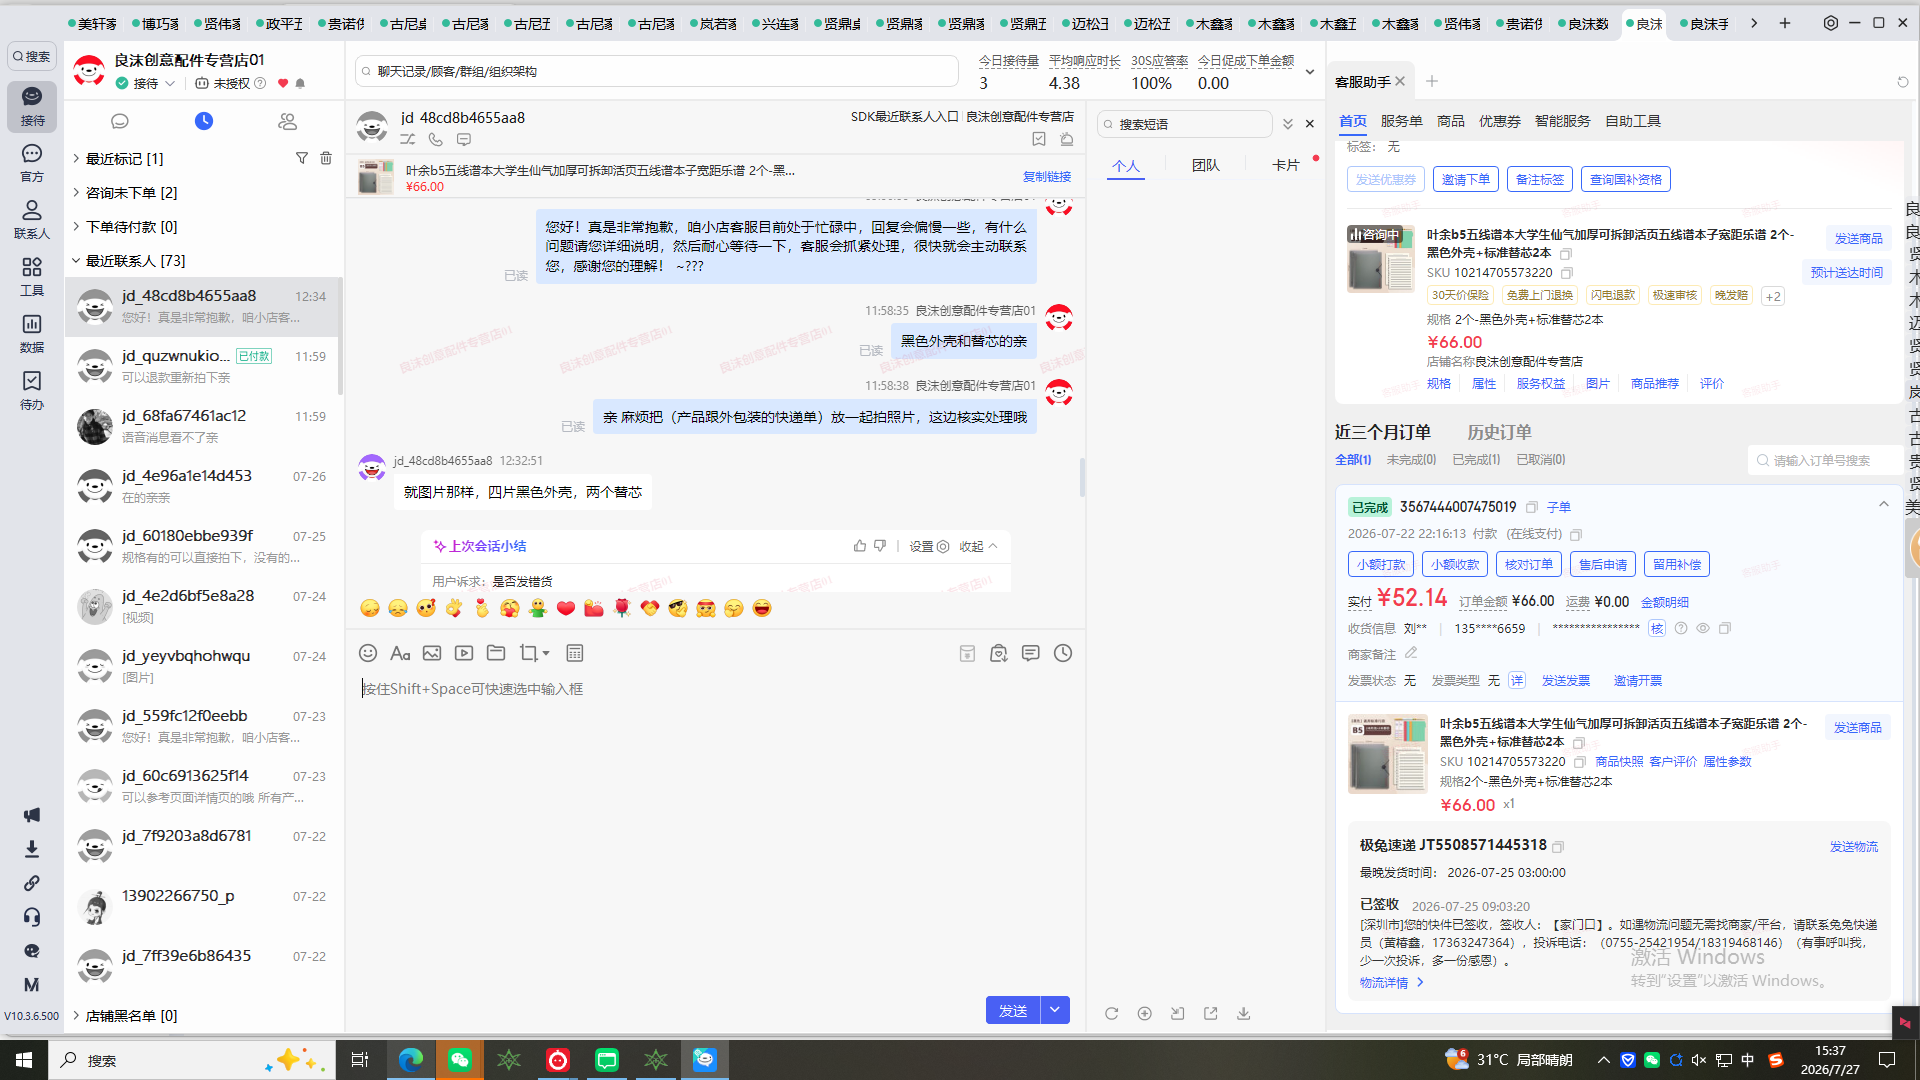This screenshot has width=1920, height=1080.
Task: Click the contact list scrollbar
Action: [340, 336]
